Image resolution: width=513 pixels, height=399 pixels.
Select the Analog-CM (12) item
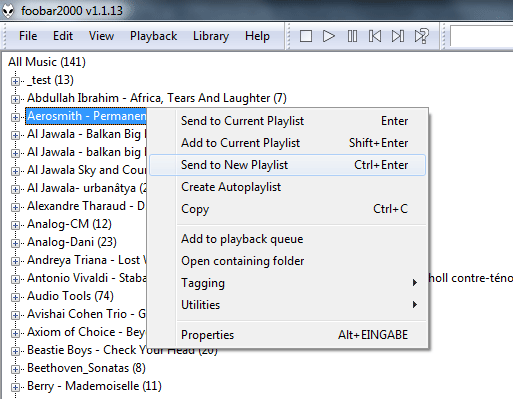[x=69, y=224]
